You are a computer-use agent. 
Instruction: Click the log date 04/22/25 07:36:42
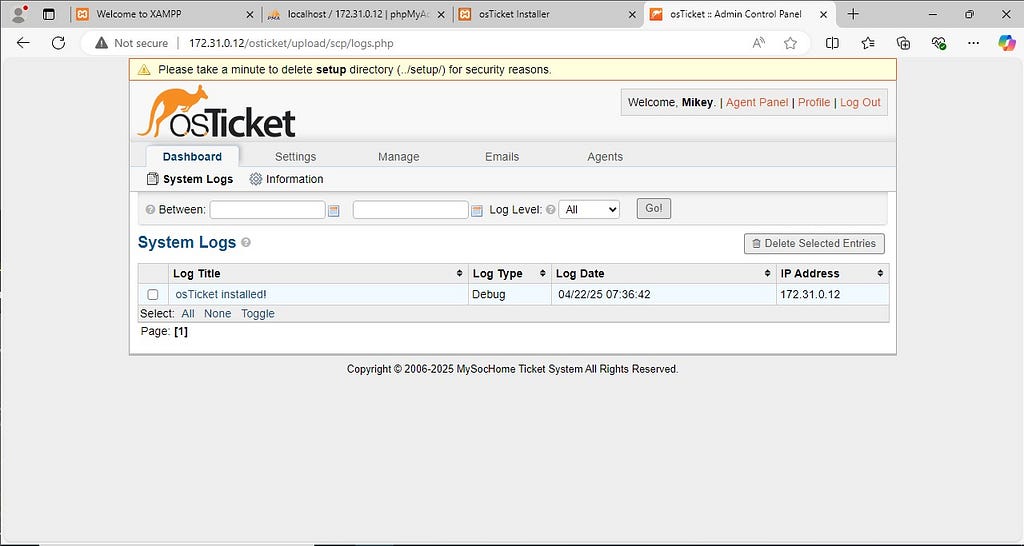tap(604, 295)
